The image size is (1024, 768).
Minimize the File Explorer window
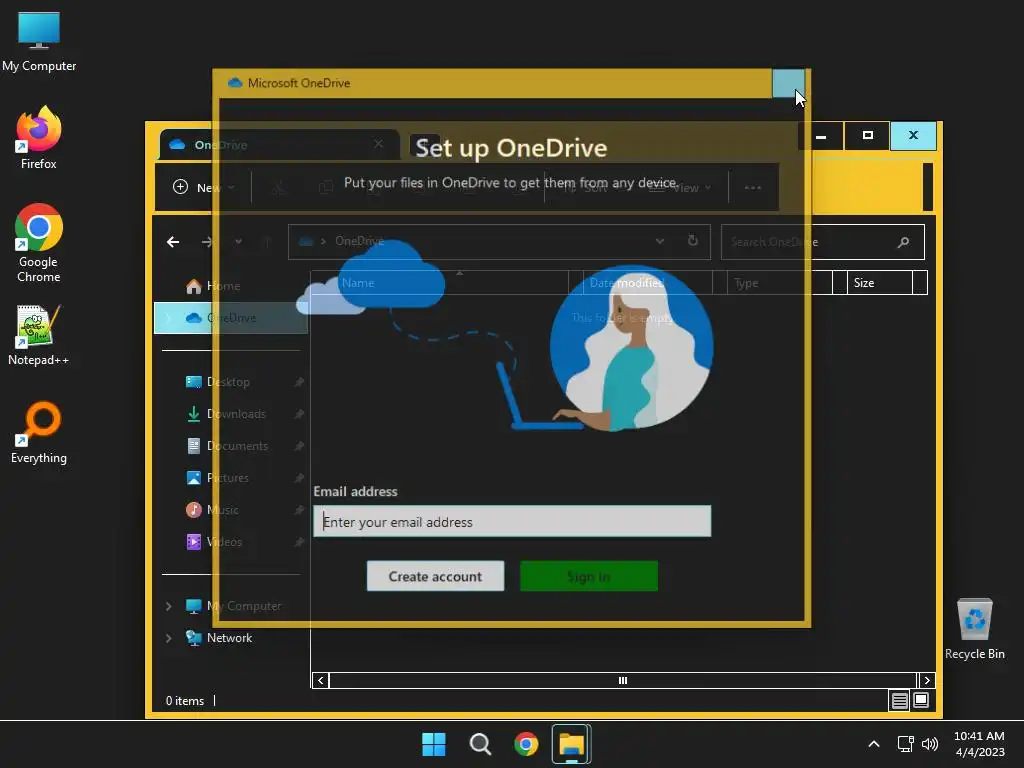point(822,136)
